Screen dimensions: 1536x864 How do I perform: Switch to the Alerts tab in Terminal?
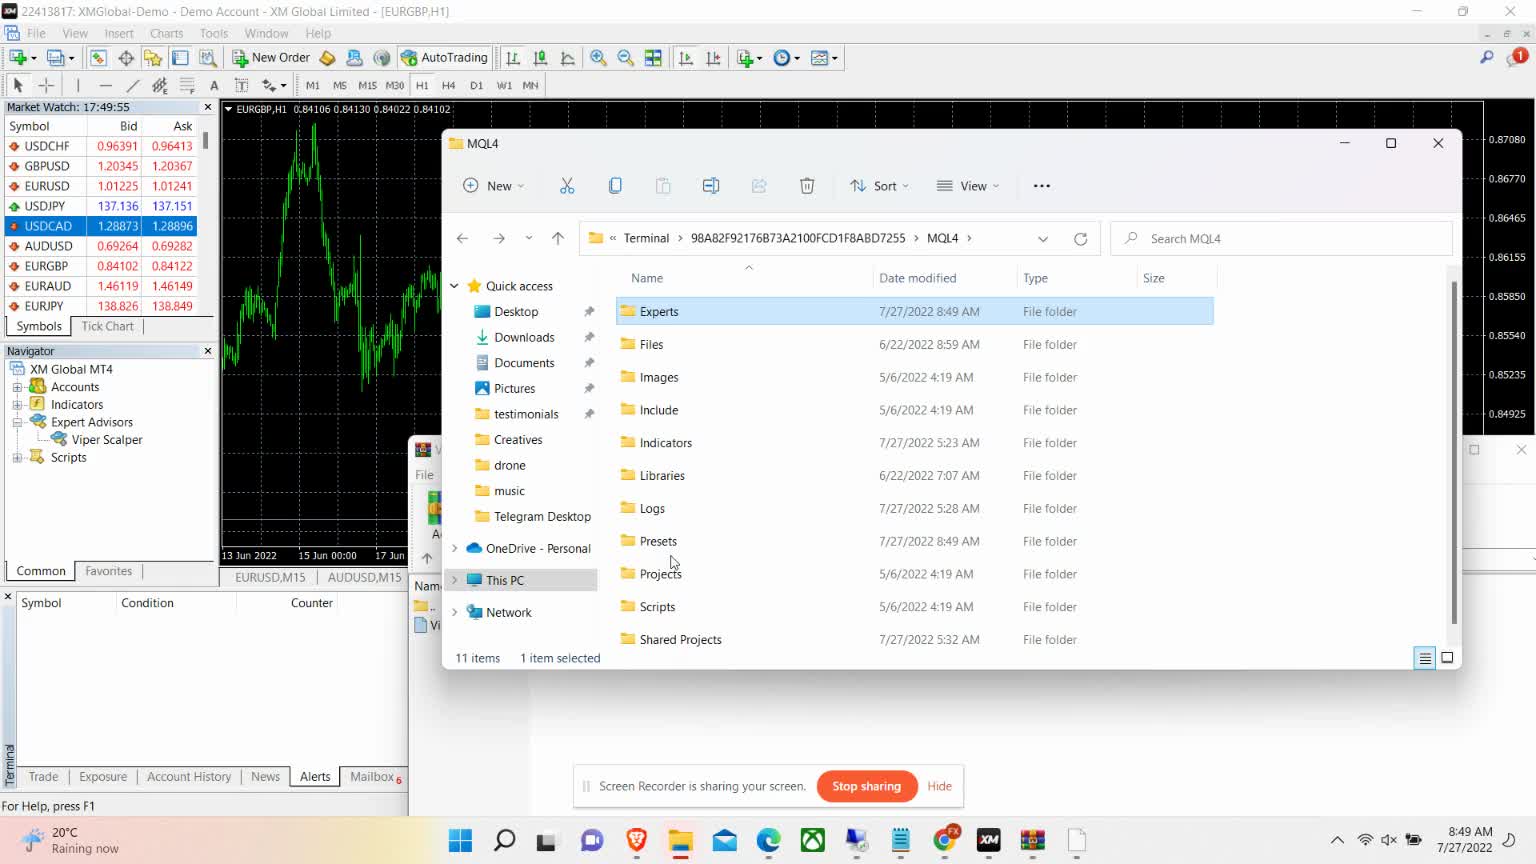coord(314,776)
